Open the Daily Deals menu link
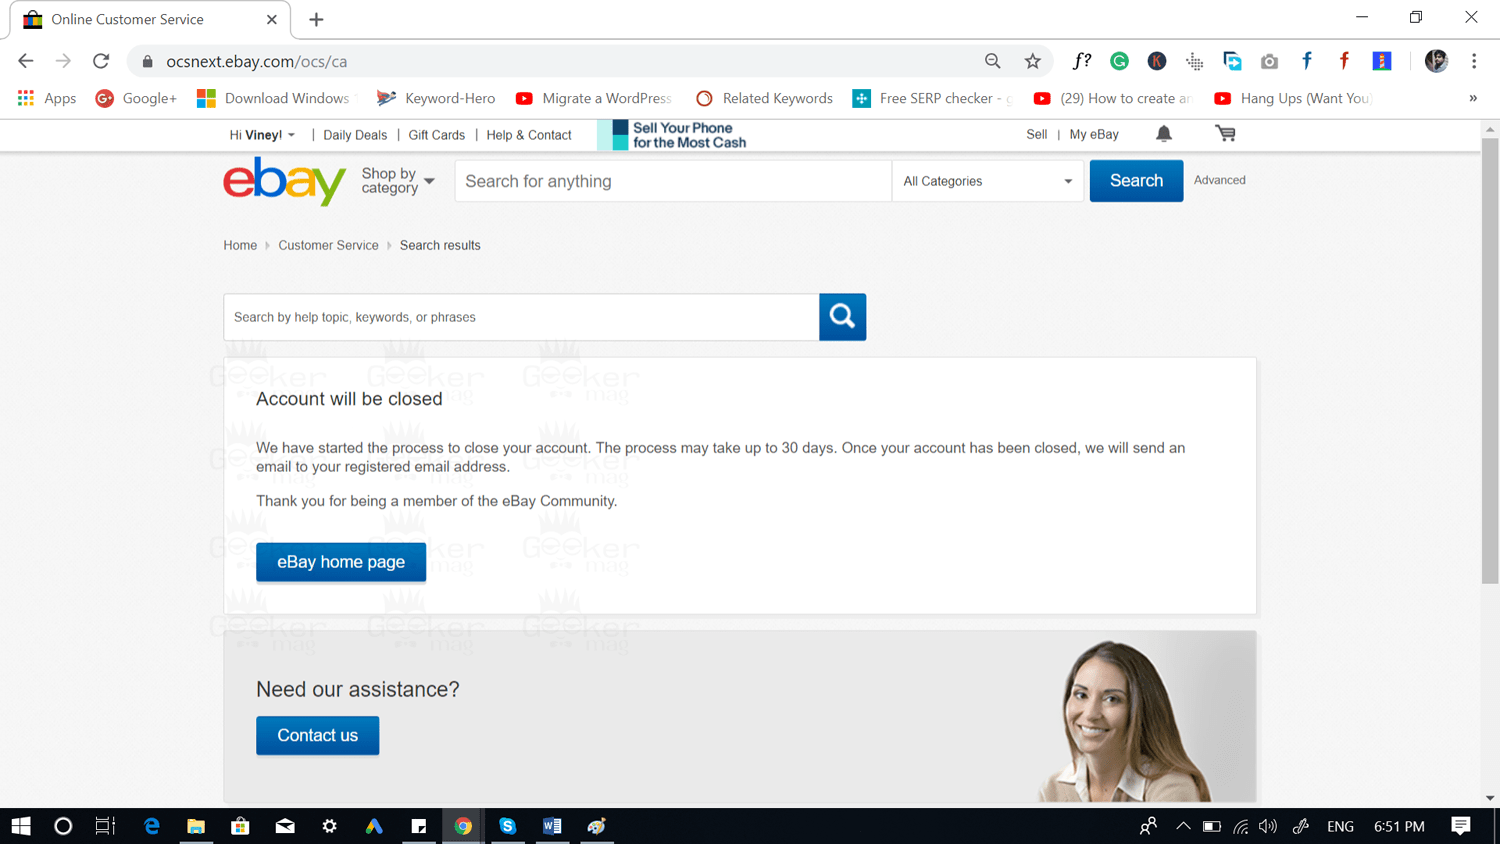 [355, 135]
